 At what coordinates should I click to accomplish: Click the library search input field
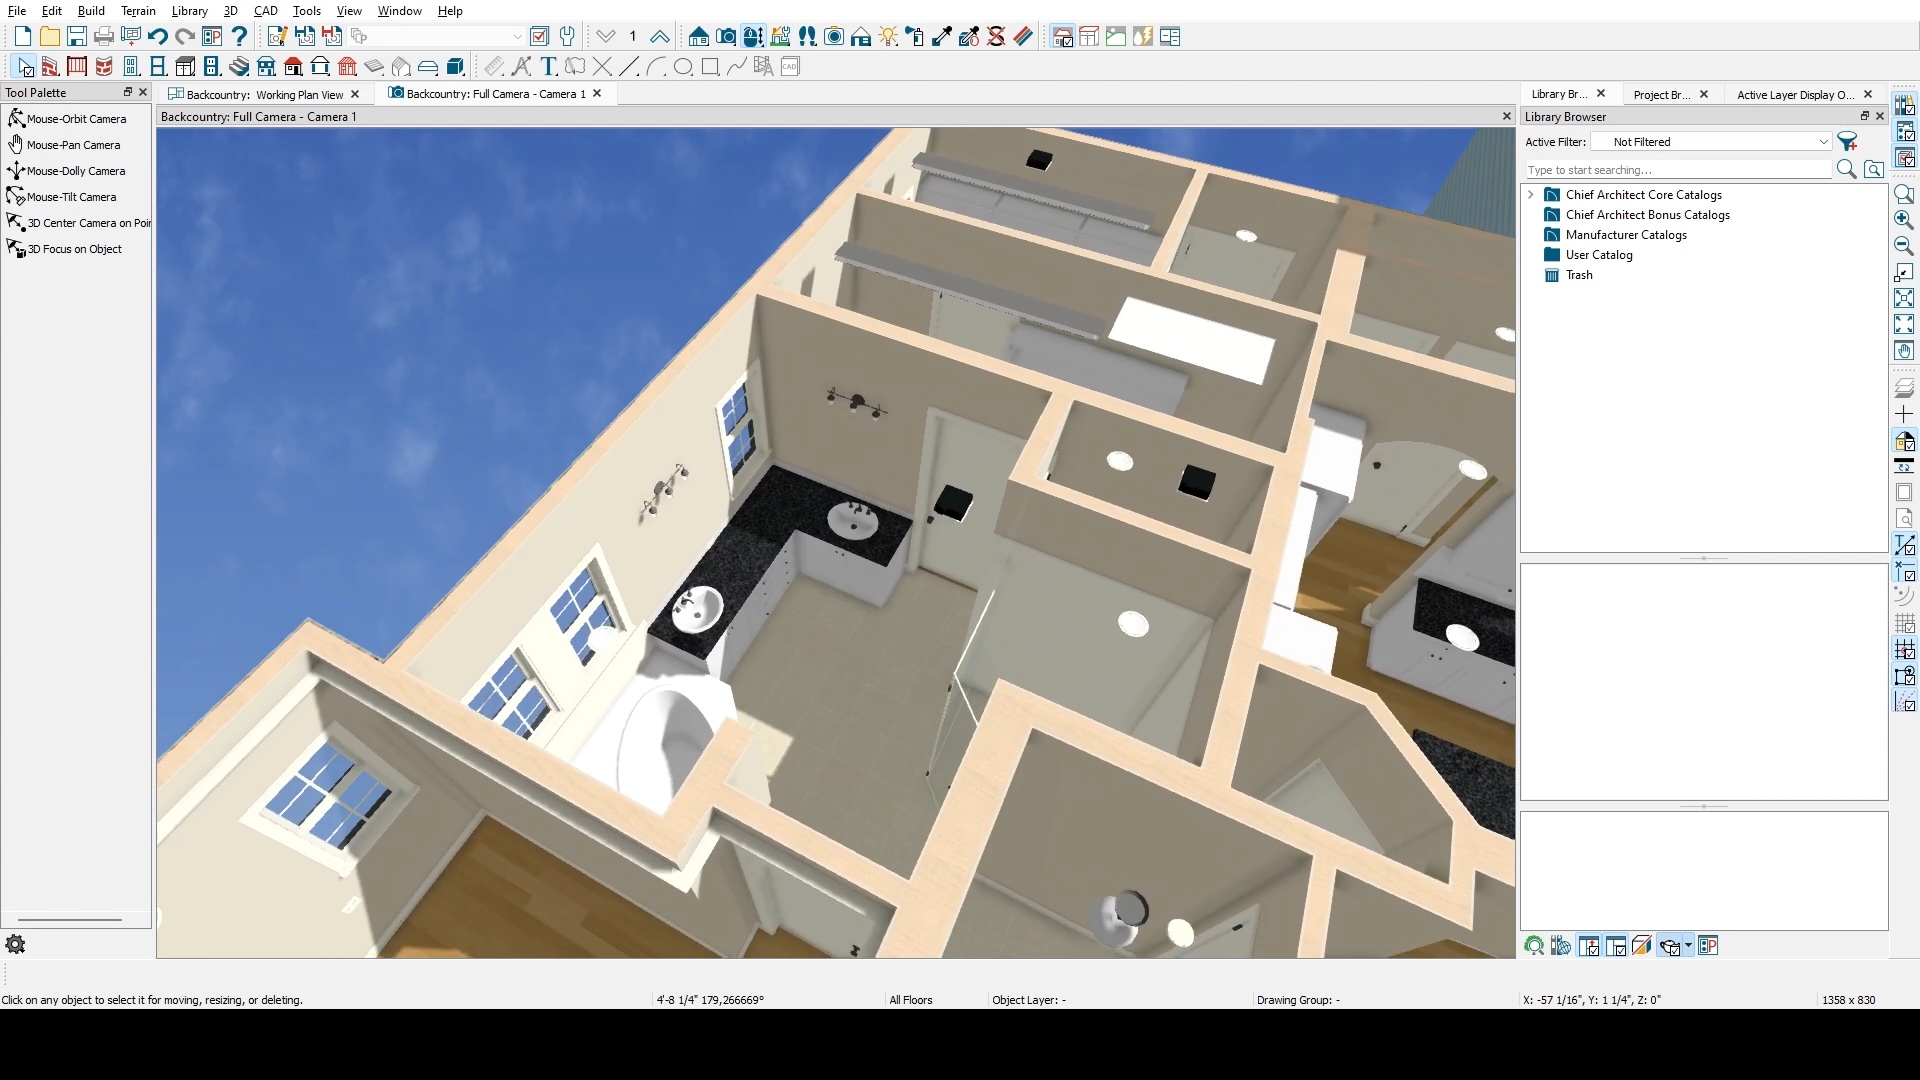[x=1678, y=170]
